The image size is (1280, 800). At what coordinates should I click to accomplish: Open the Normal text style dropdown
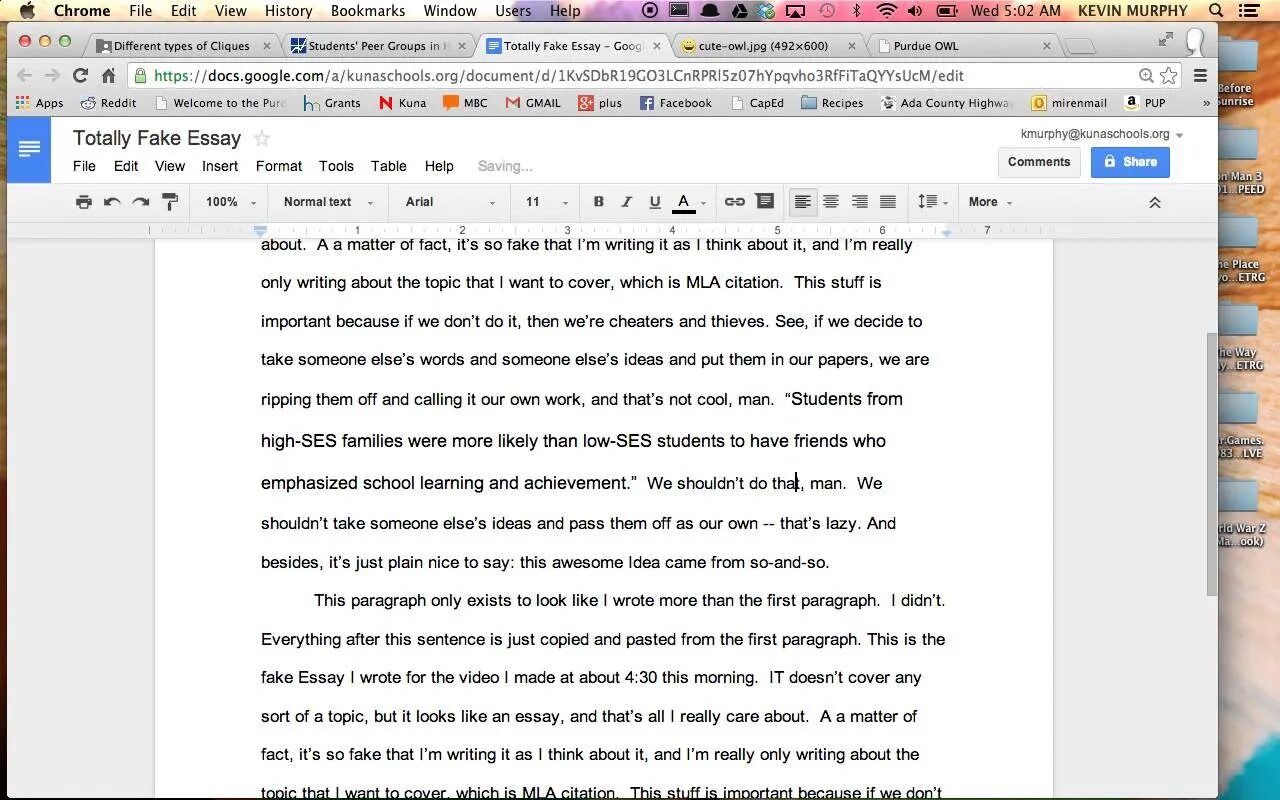tap(328, 202)
